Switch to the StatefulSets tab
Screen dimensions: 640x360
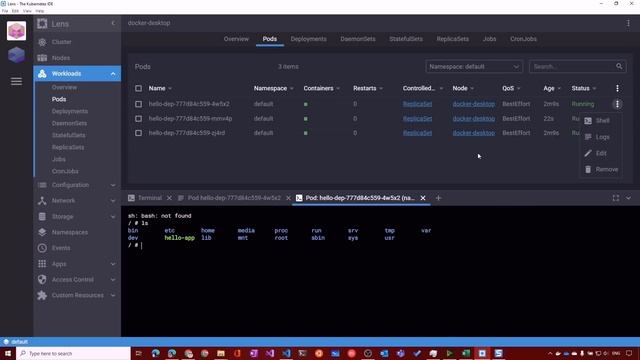[x=406, y=39]
